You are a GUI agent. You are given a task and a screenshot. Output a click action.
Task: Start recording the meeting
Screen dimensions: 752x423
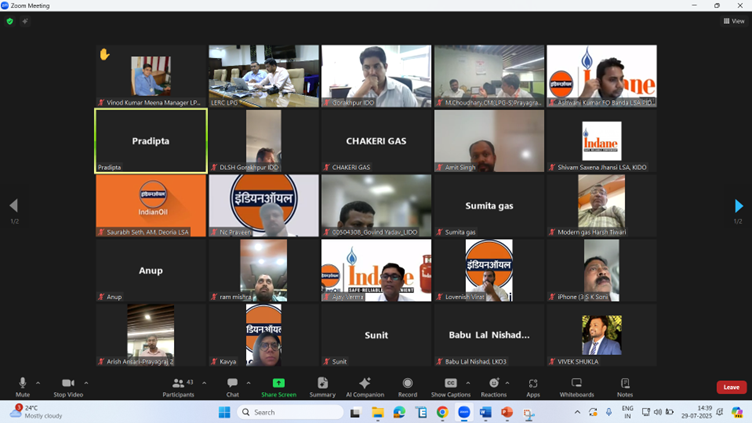tap(407, 385)
